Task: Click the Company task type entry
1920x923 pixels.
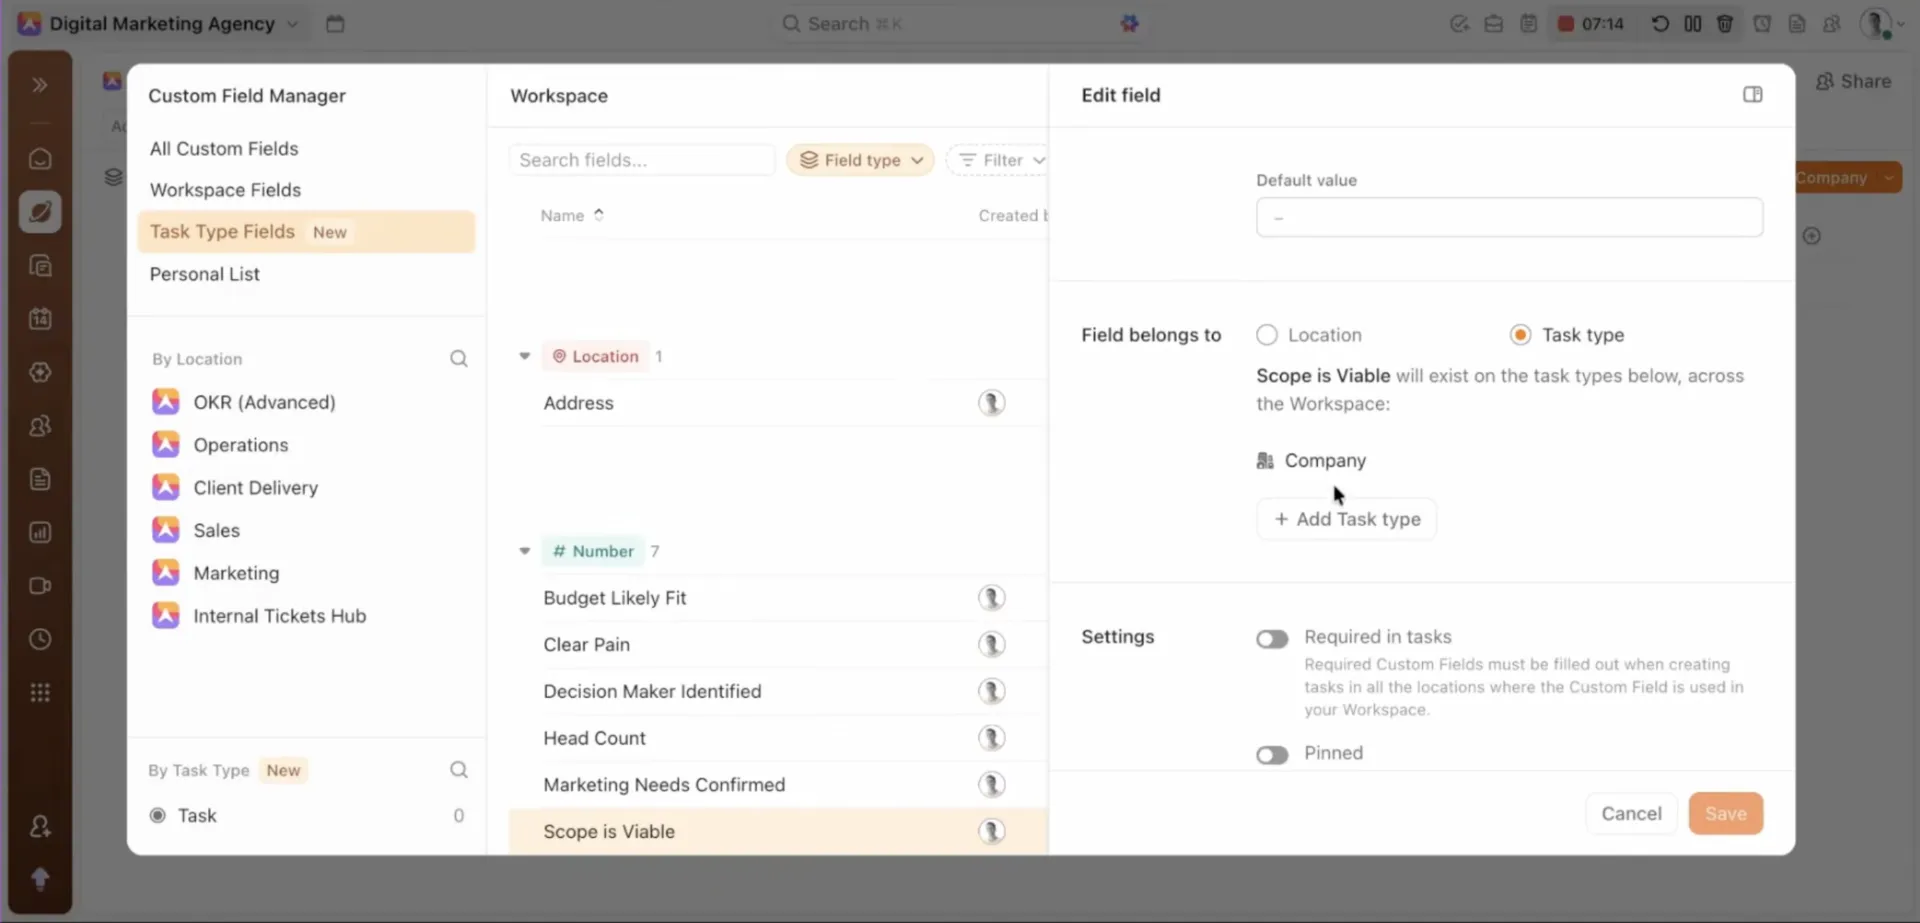Action: (1311, 461)
